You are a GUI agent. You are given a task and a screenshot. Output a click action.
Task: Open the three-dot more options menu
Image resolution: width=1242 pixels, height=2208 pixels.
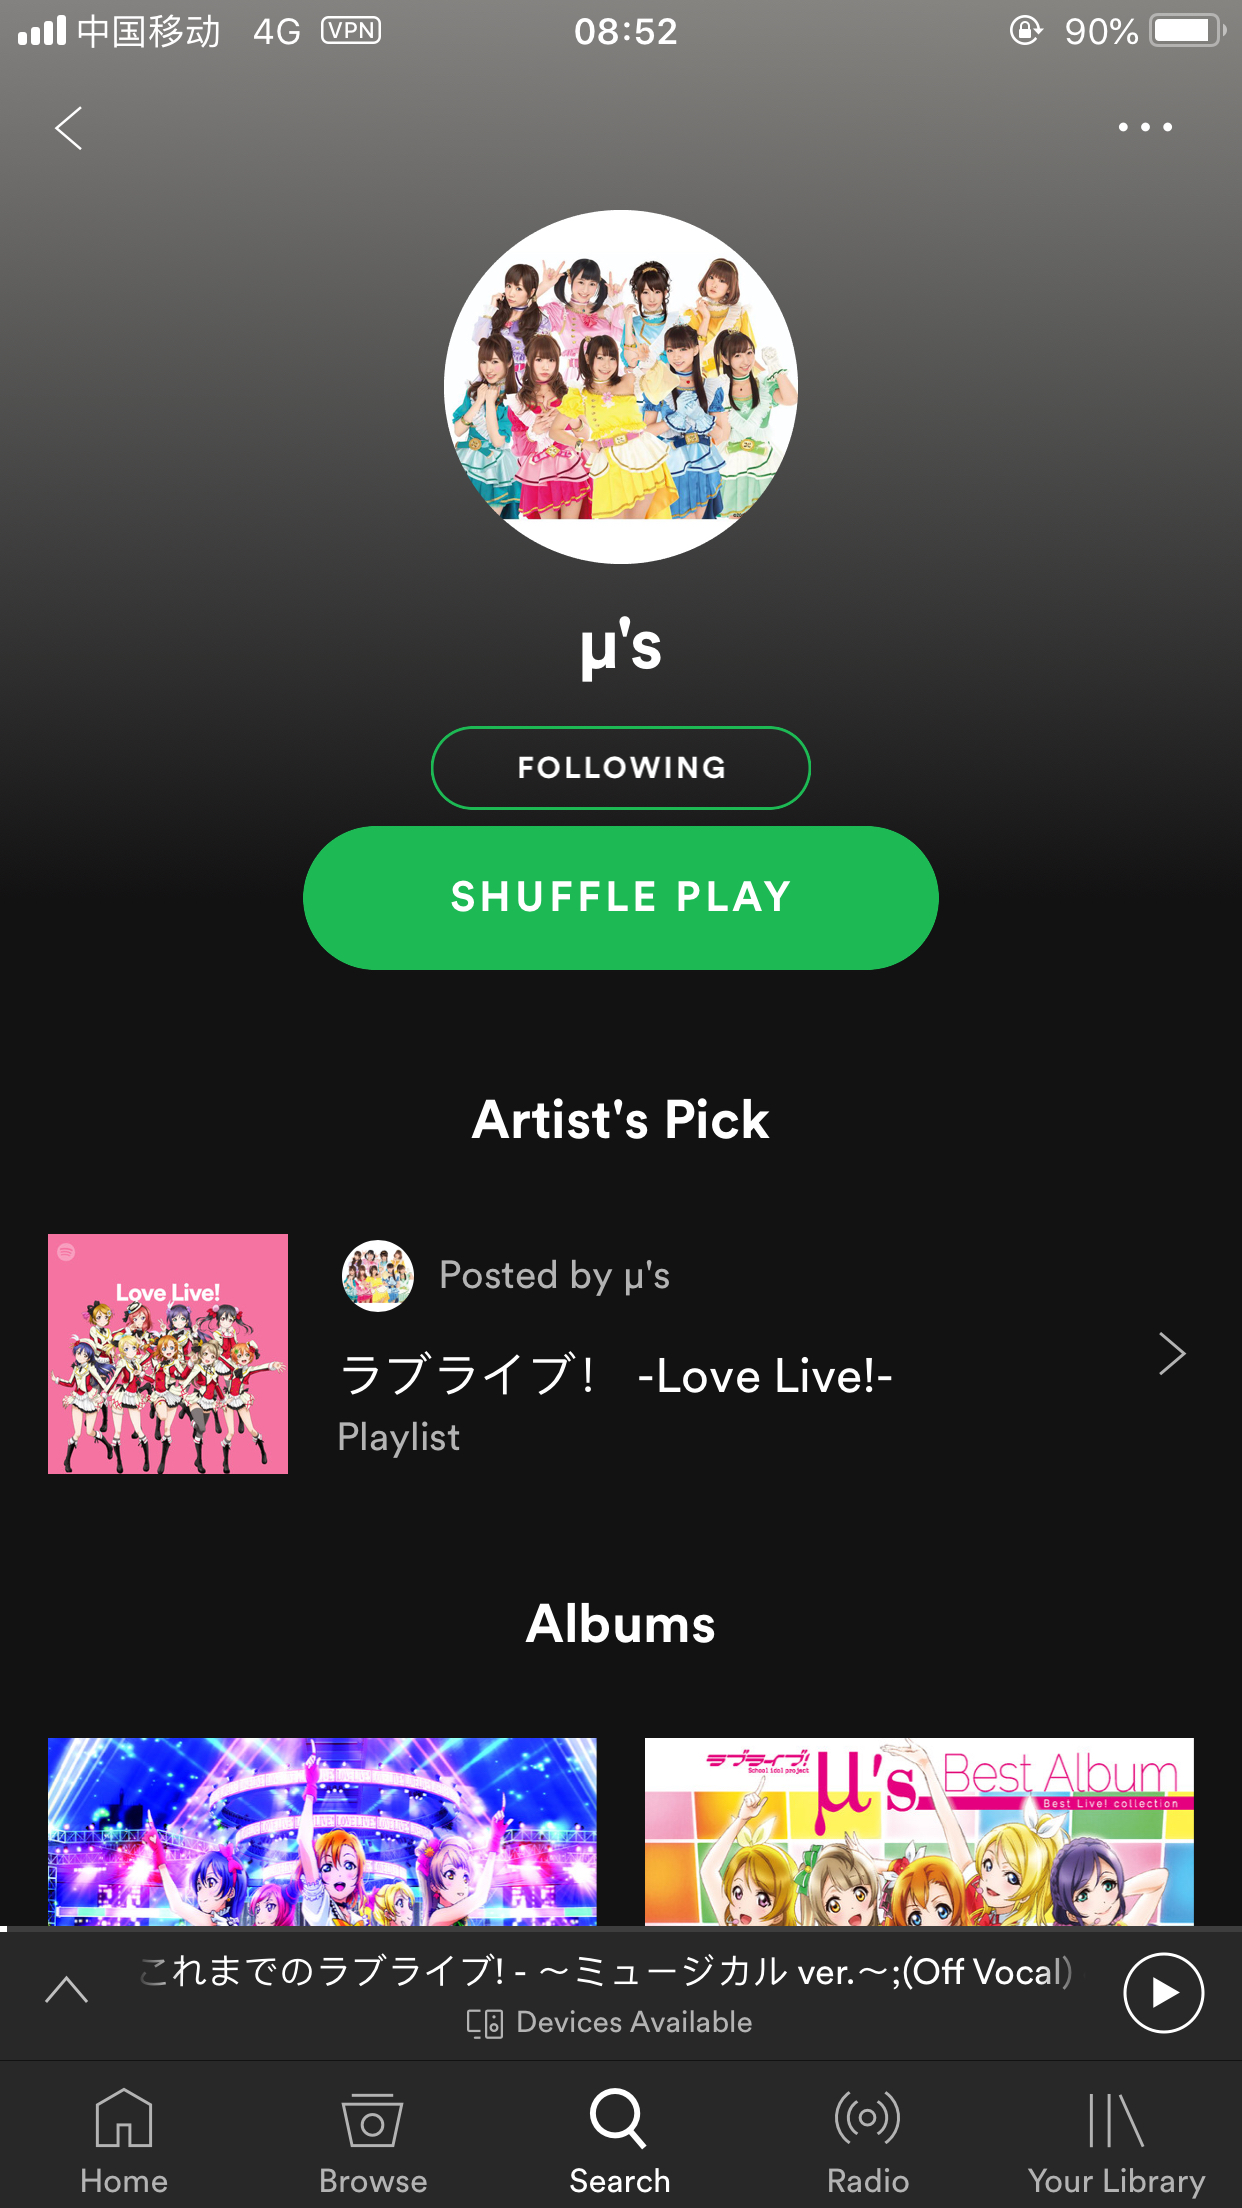(1145, 127)
